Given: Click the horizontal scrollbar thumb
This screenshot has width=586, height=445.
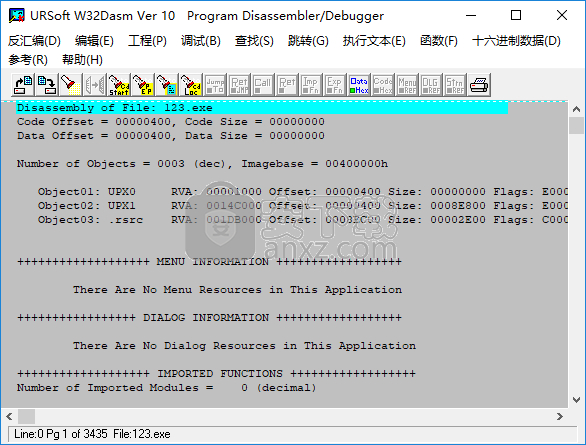Looking at the screenshot, I should pos(27,416).
